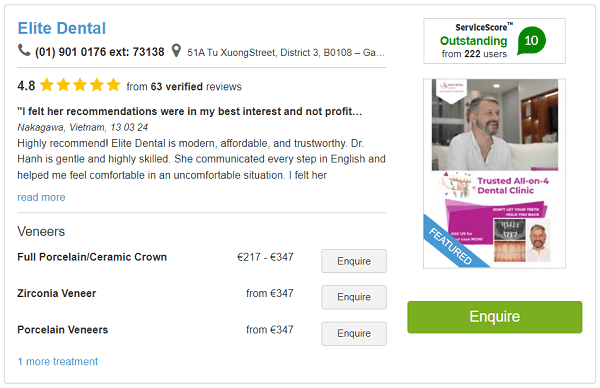Click the first yellow rating star

(47, 85)
